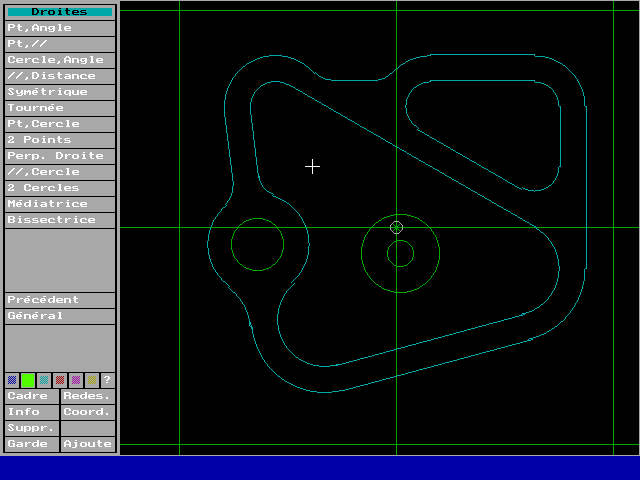Choose the cyan color swatch
640x480 pixels.
point(44,380)
